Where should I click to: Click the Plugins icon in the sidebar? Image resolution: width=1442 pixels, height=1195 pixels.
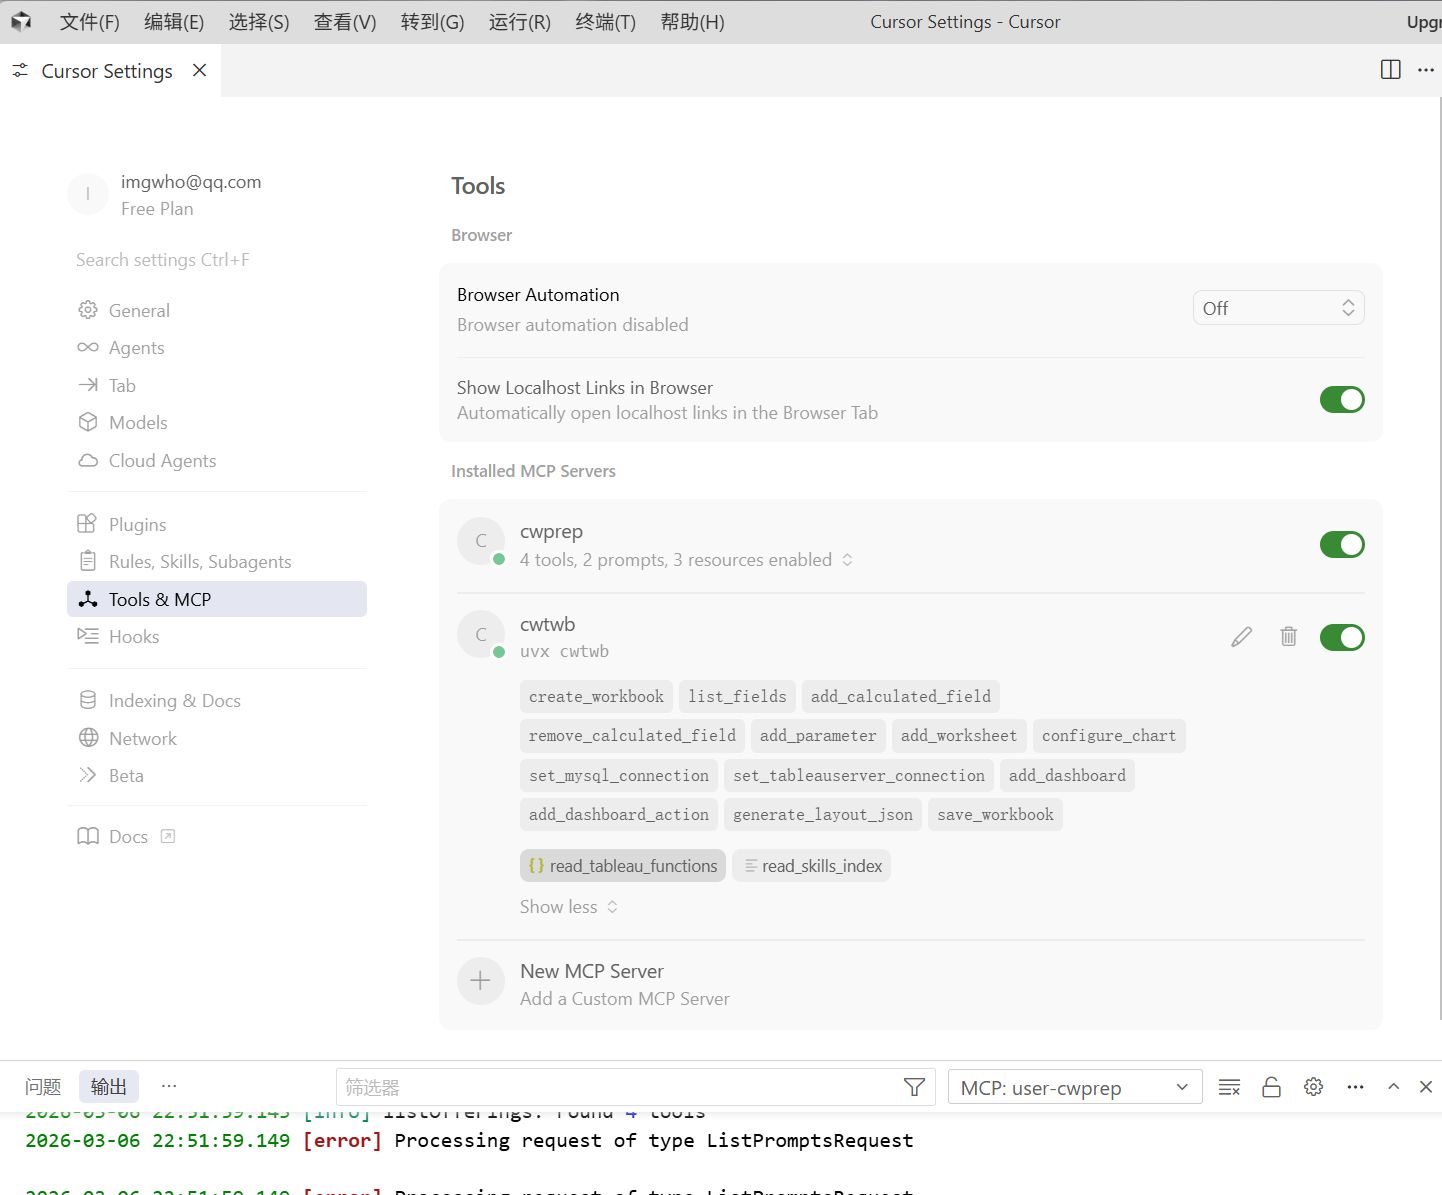click(x=87, y=524)
